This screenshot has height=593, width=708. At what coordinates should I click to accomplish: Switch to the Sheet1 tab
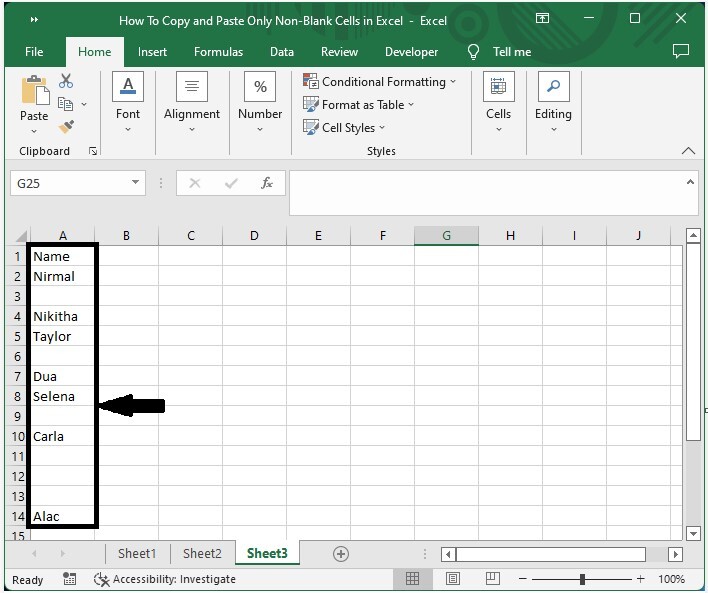click(x=137, y=554)
